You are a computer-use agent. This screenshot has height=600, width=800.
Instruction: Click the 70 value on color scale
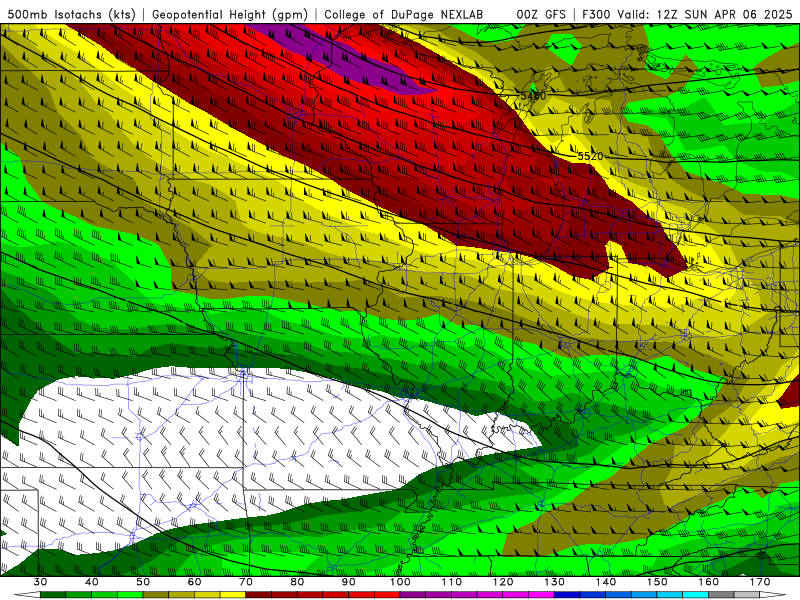pyautogui.click(x=246, y=582)
